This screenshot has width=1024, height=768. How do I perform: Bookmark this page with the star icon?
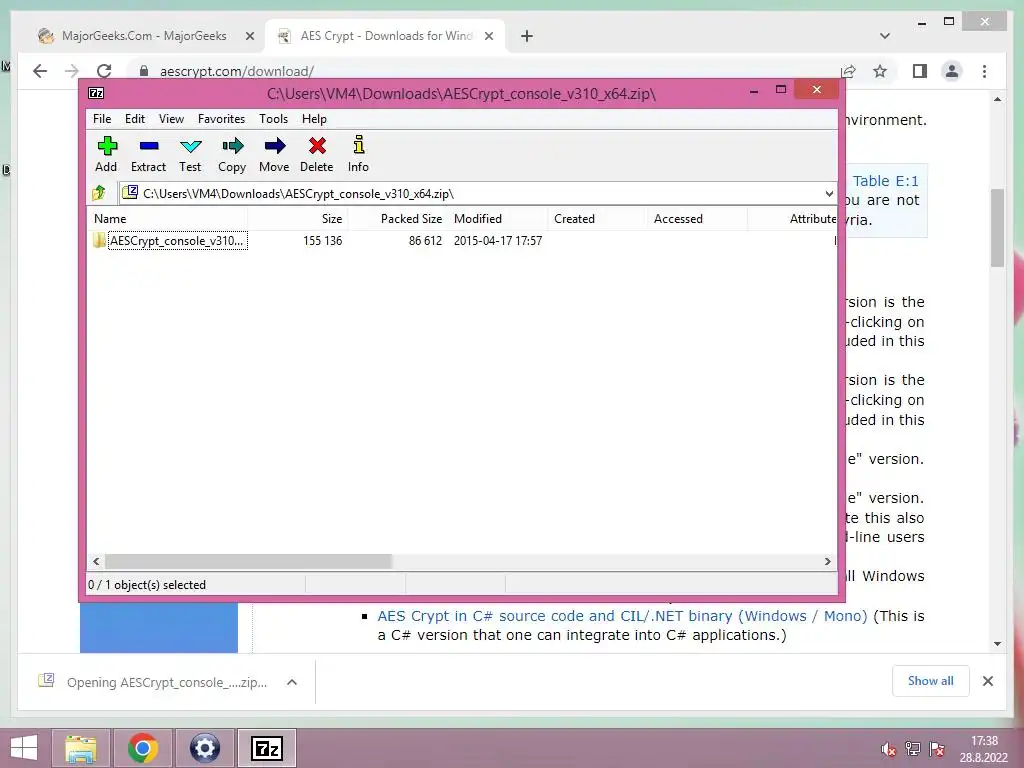click(x=880, y=71)
